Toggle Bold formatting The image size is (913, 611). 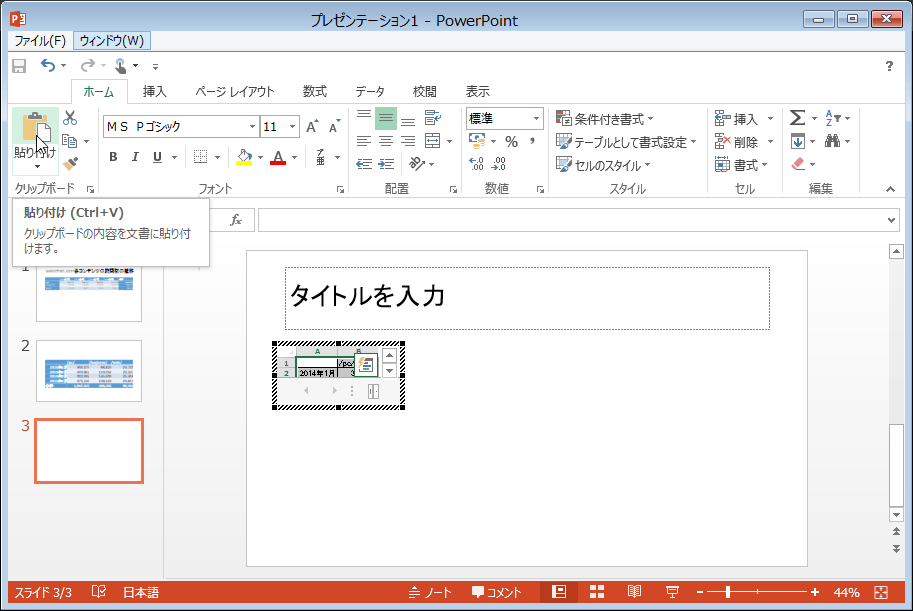(114, 157)
